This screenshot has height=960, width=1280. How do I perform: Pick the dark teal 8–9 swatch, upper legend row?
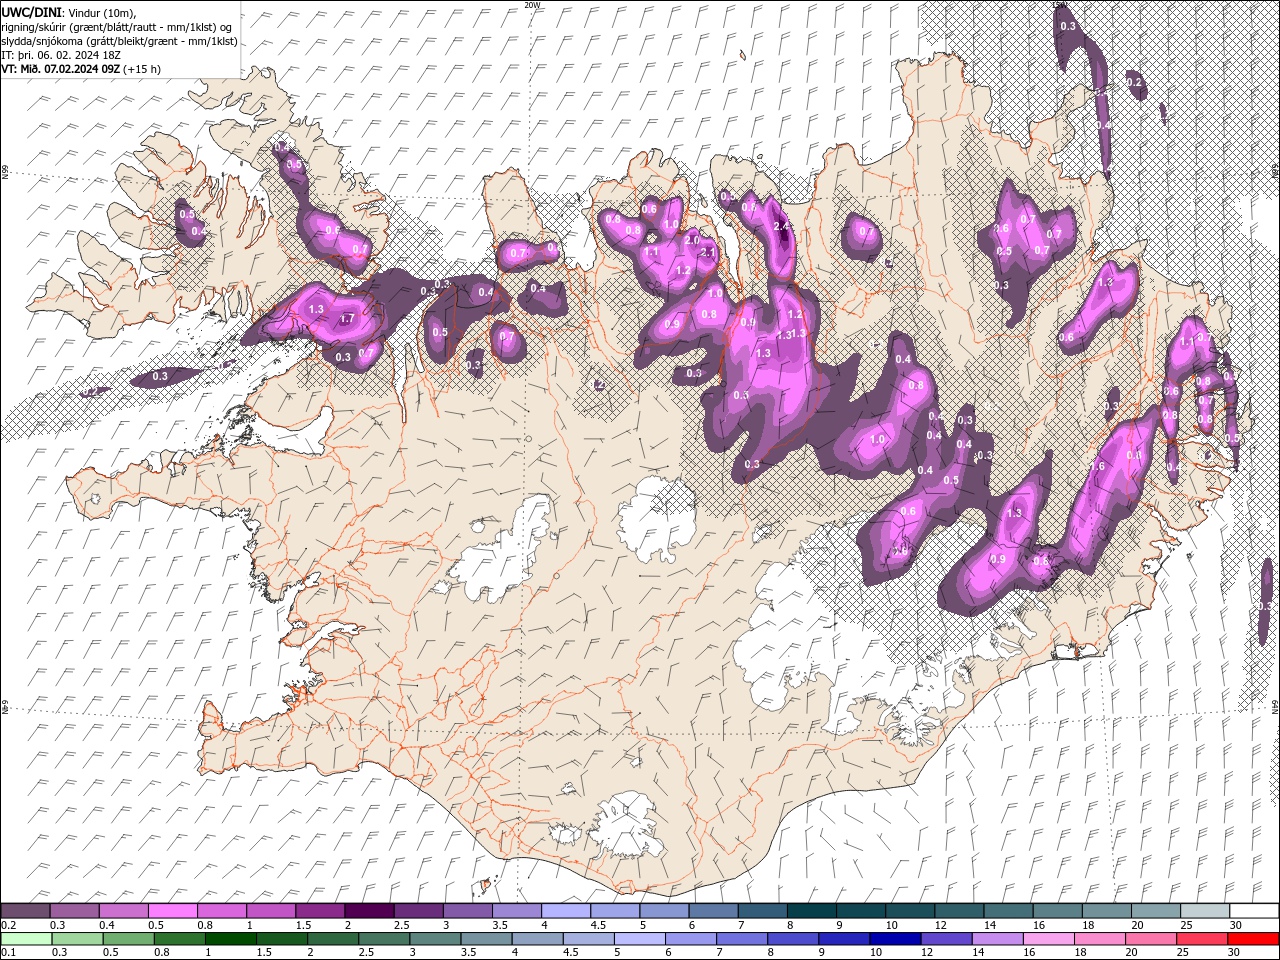coord(812,911)
